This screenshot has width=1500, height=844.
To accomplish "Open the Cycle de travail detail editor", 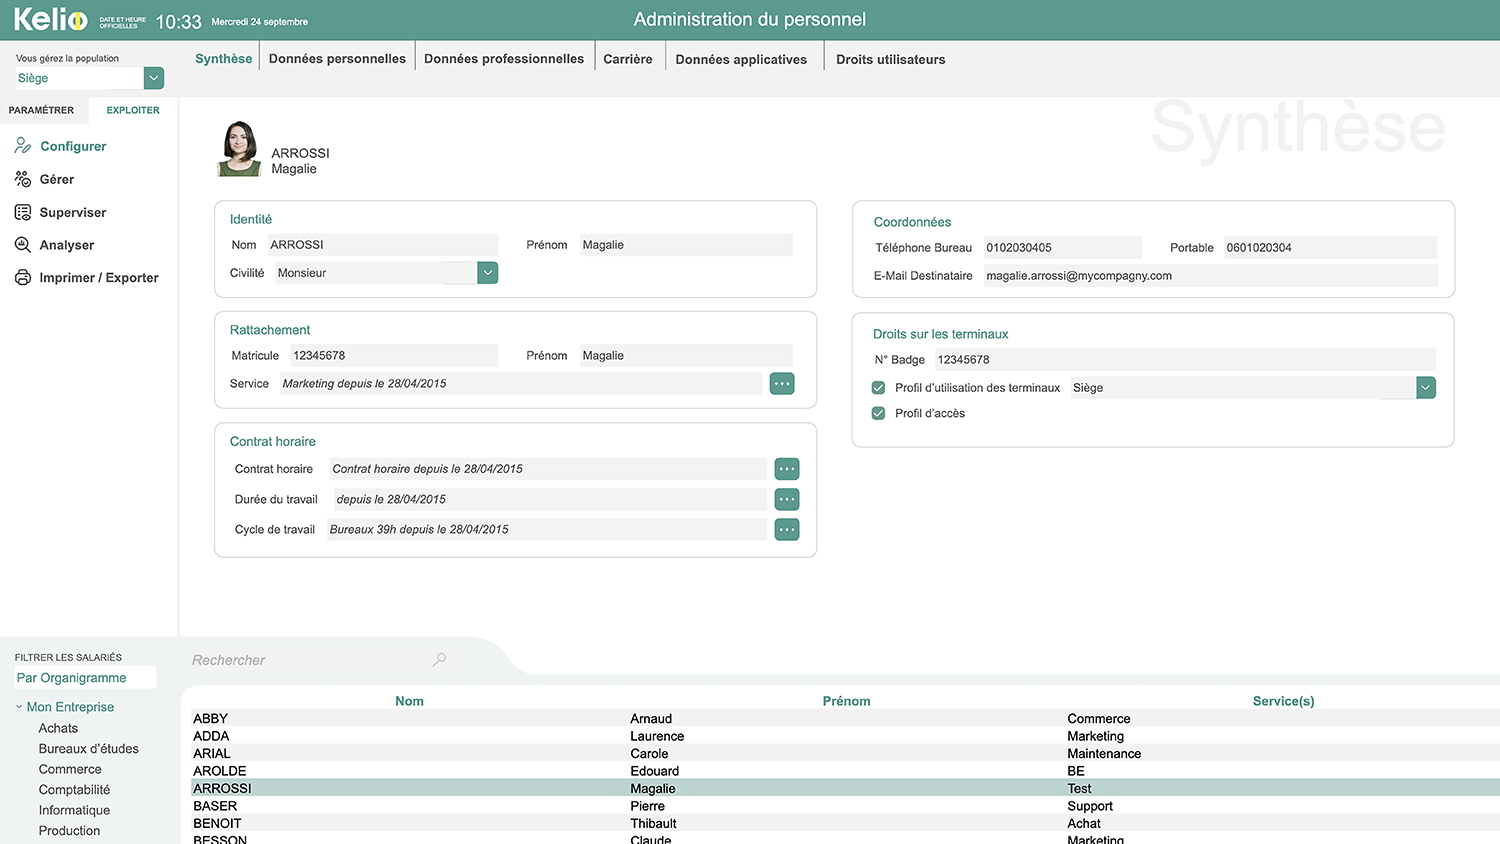I will coord(786,529).
